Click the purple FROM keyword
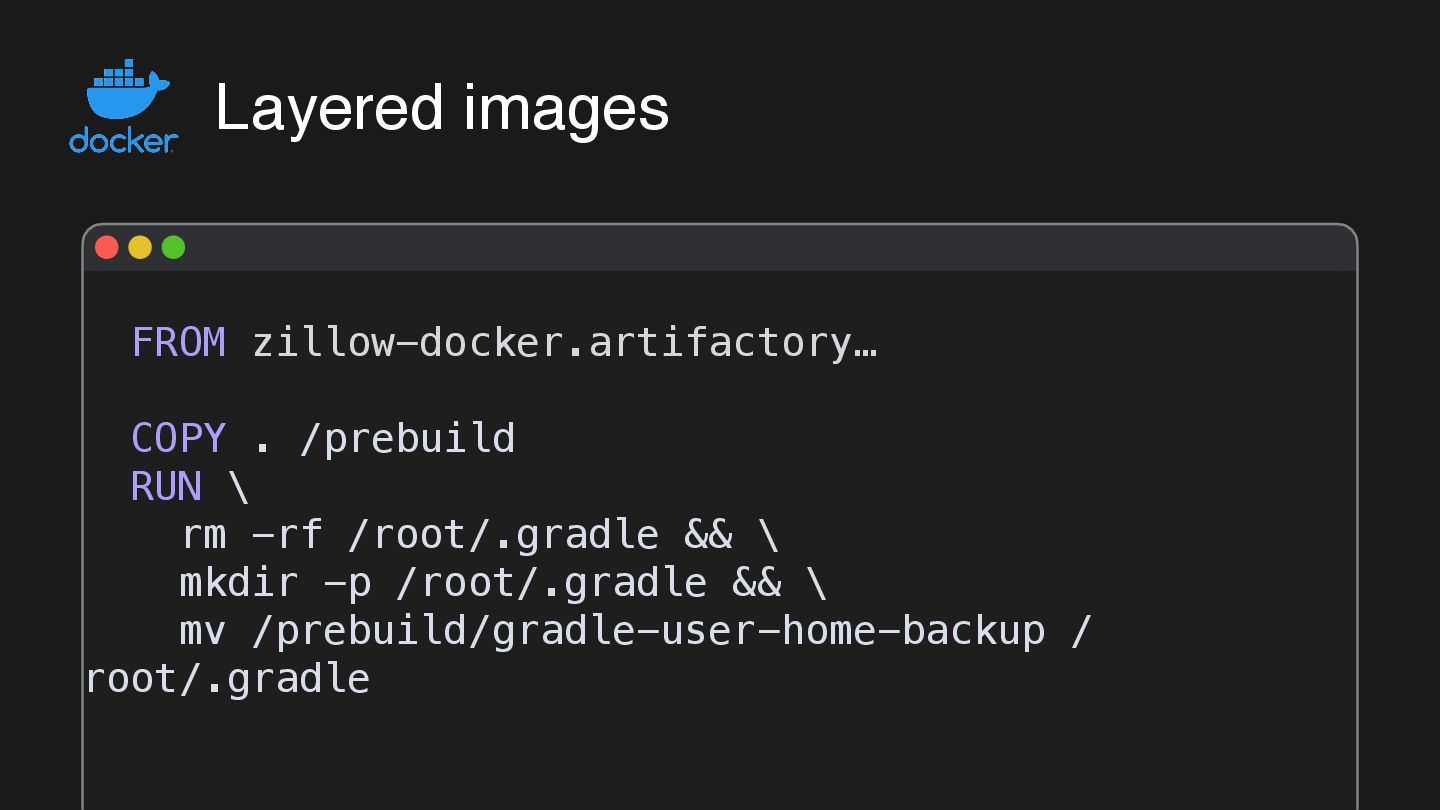Image resolution: width=1440 pixels, height=810 pixels. (178, 343)
